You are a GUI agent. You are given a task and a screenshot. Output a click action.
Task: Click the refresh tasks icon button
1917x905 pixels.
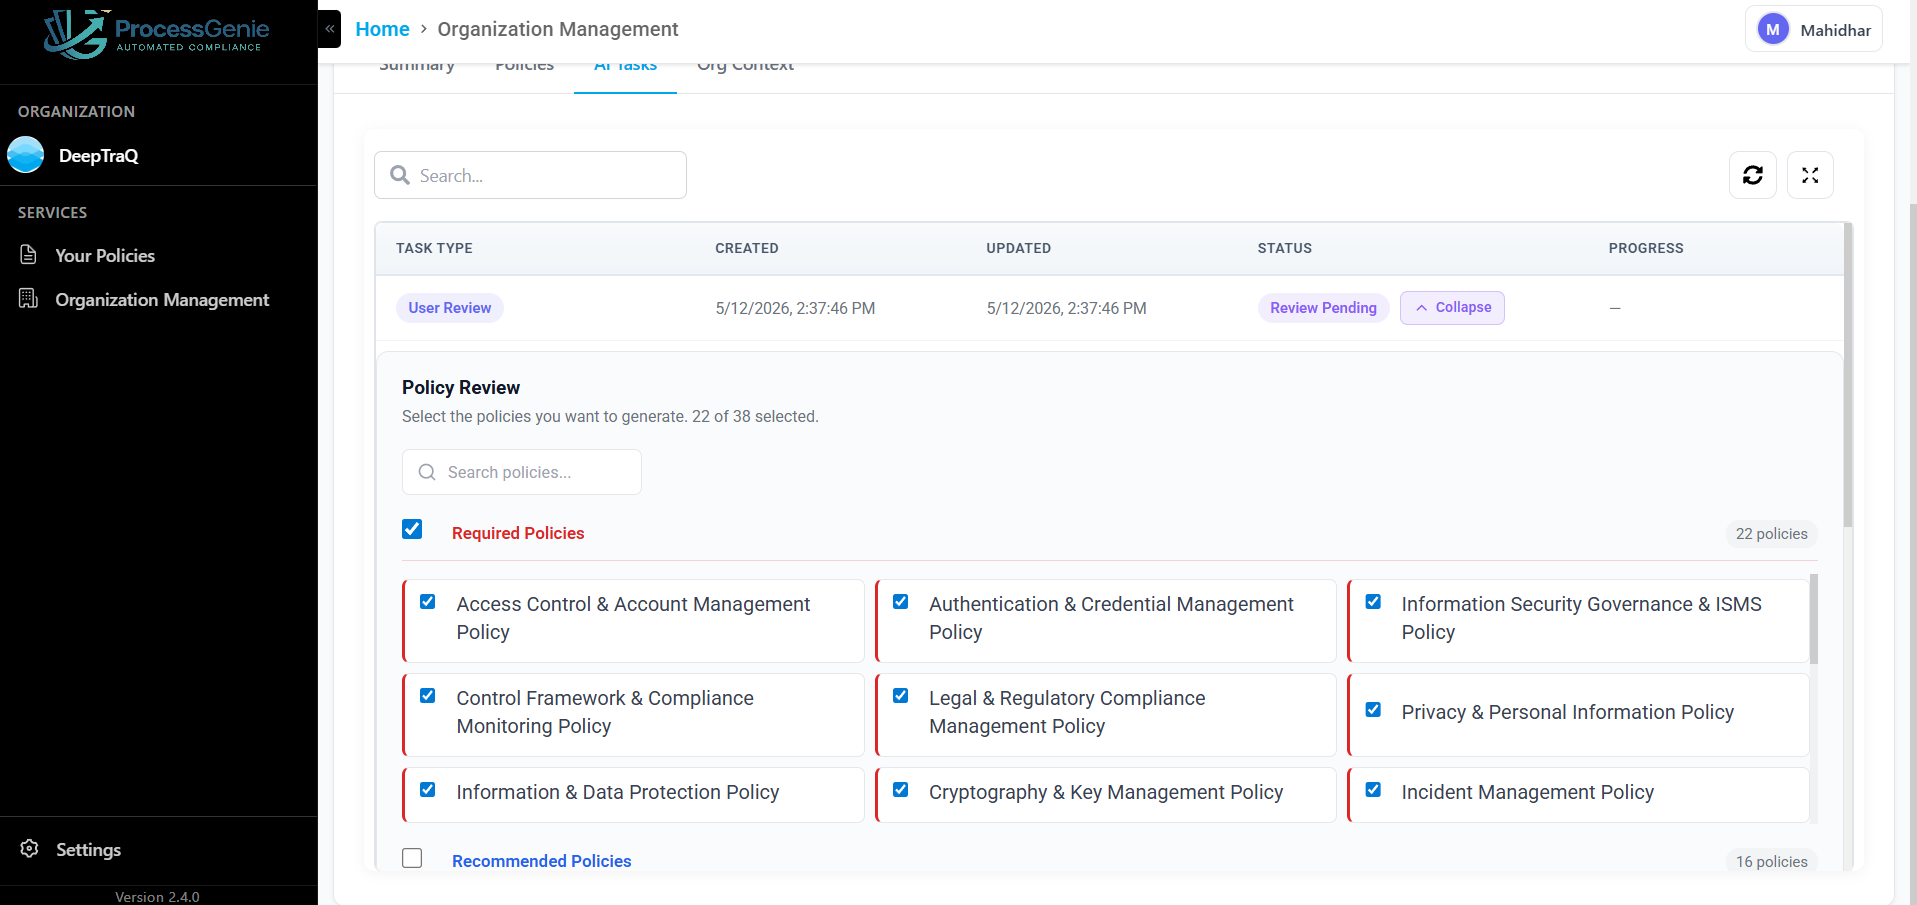[1752, 175]
